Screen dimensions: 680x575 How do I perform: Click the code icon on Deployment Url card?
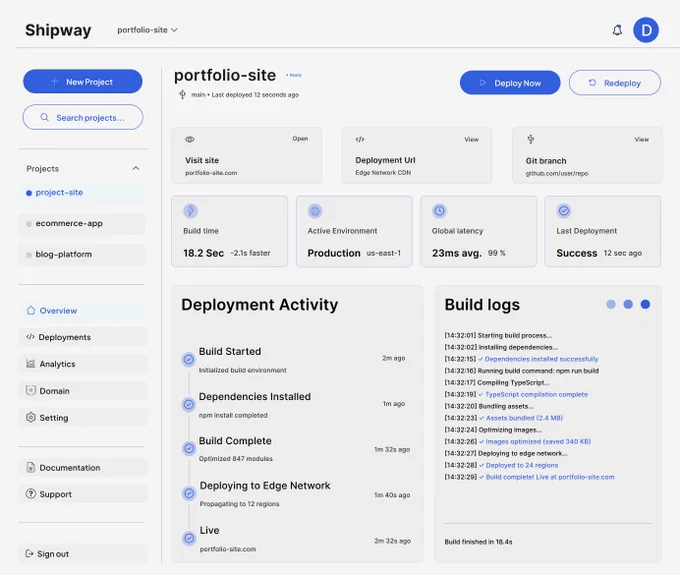[360, 139]
